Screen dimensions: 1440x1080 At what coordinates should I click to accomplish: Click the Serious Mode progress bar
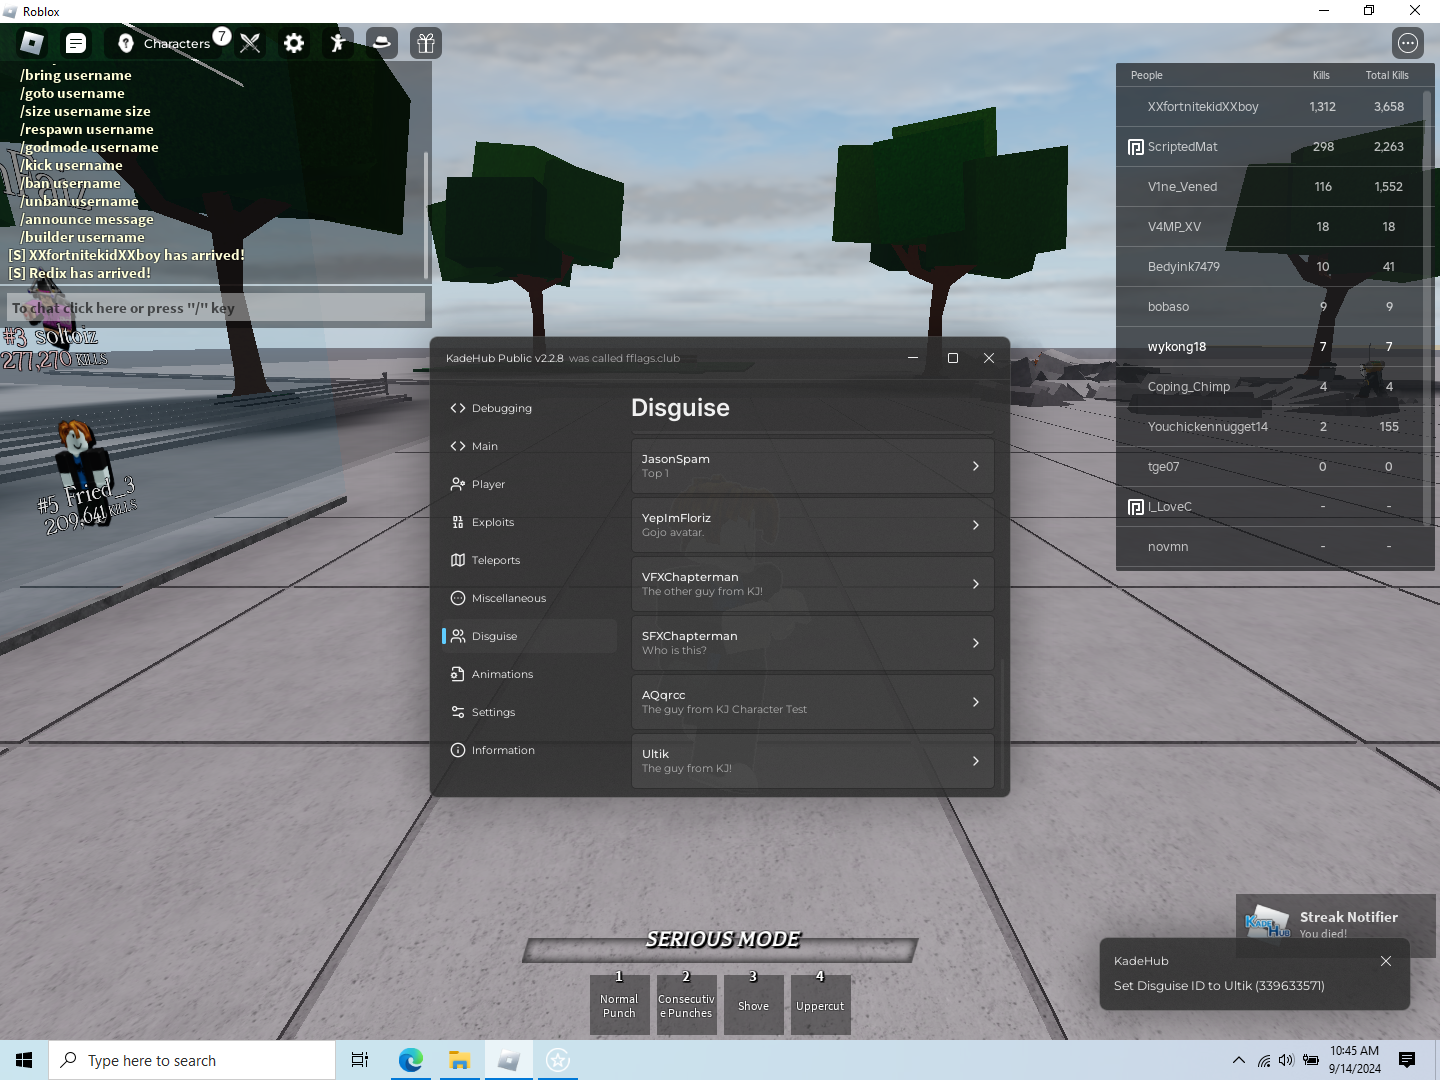(x=720, y=950)
